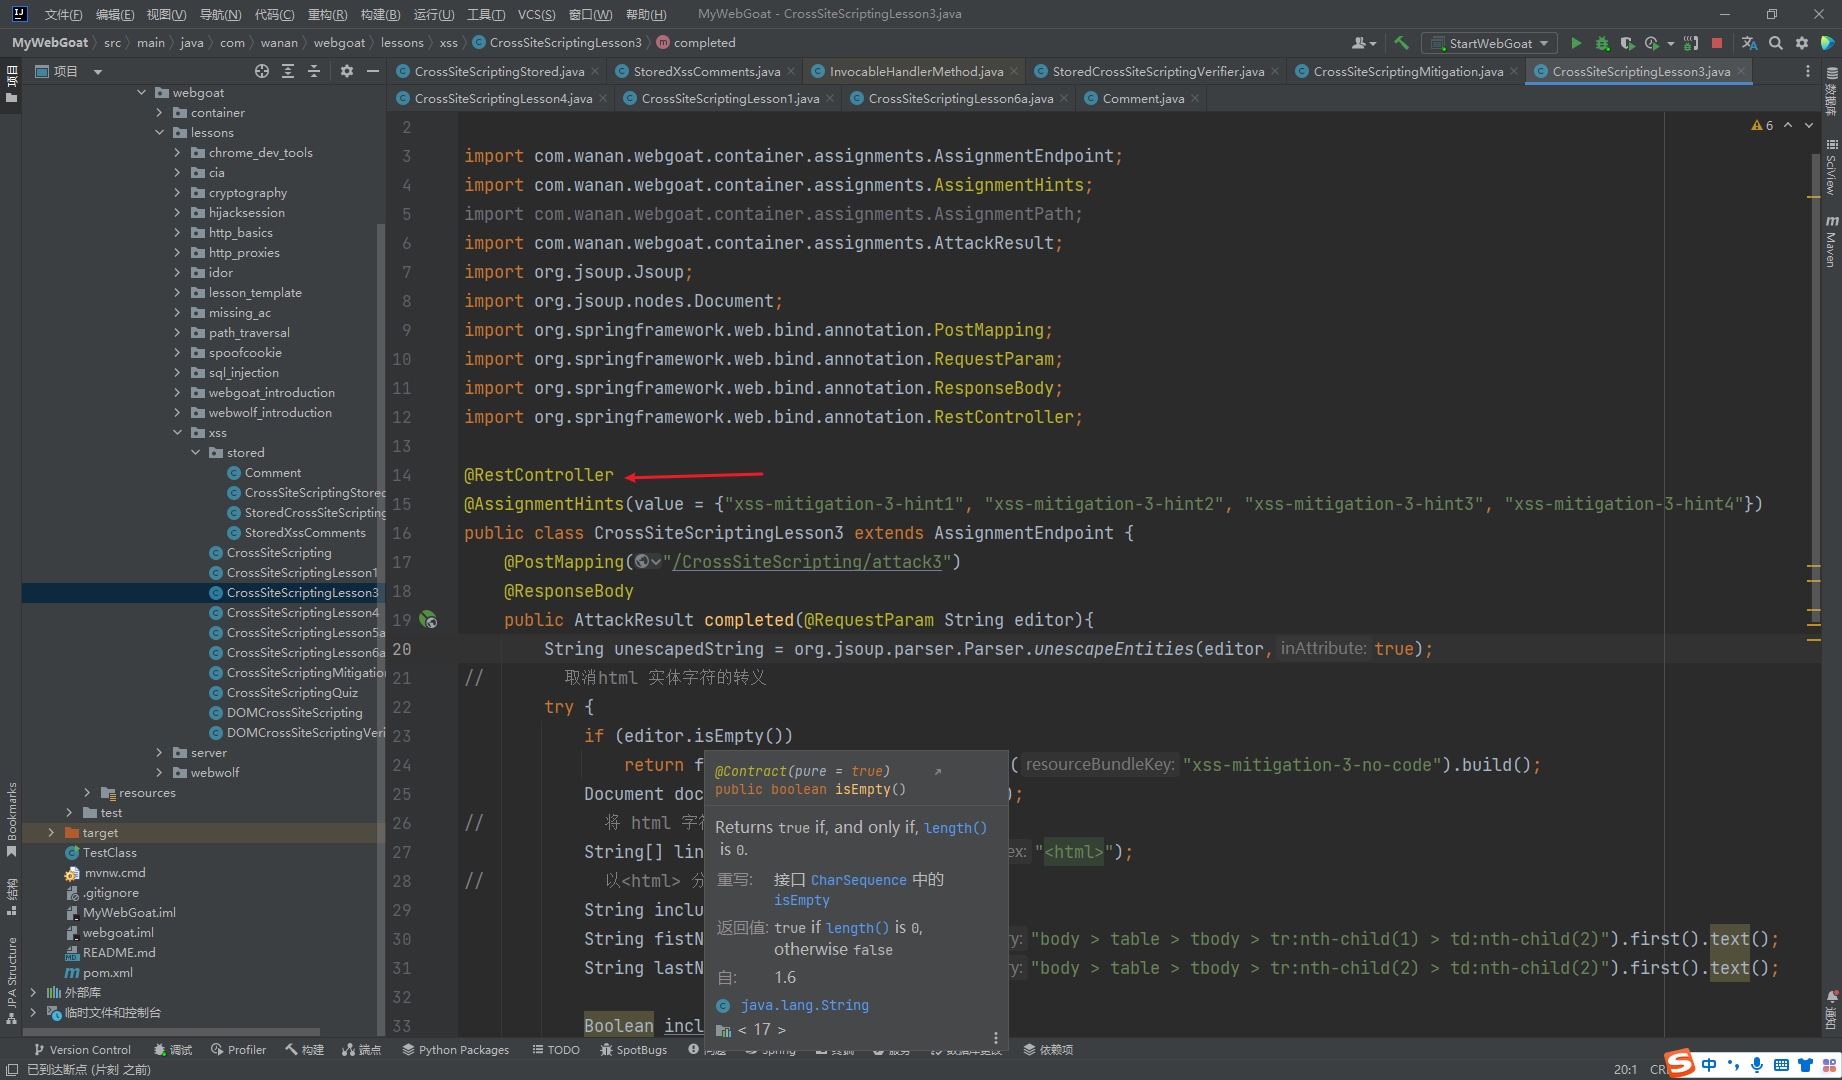Build project with the green hammer icon

coord(1401,43)
